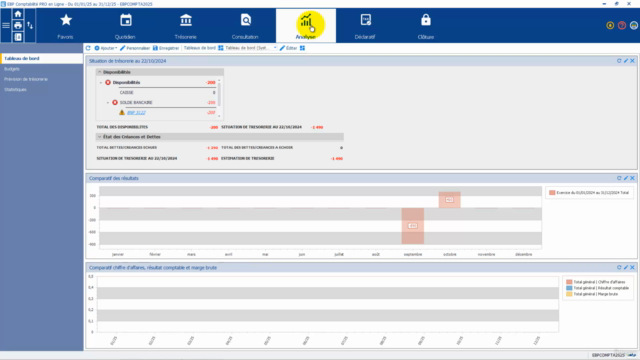Open the Ajouter dropdown
Screen dimensions: 640x360
click(106, 48)
